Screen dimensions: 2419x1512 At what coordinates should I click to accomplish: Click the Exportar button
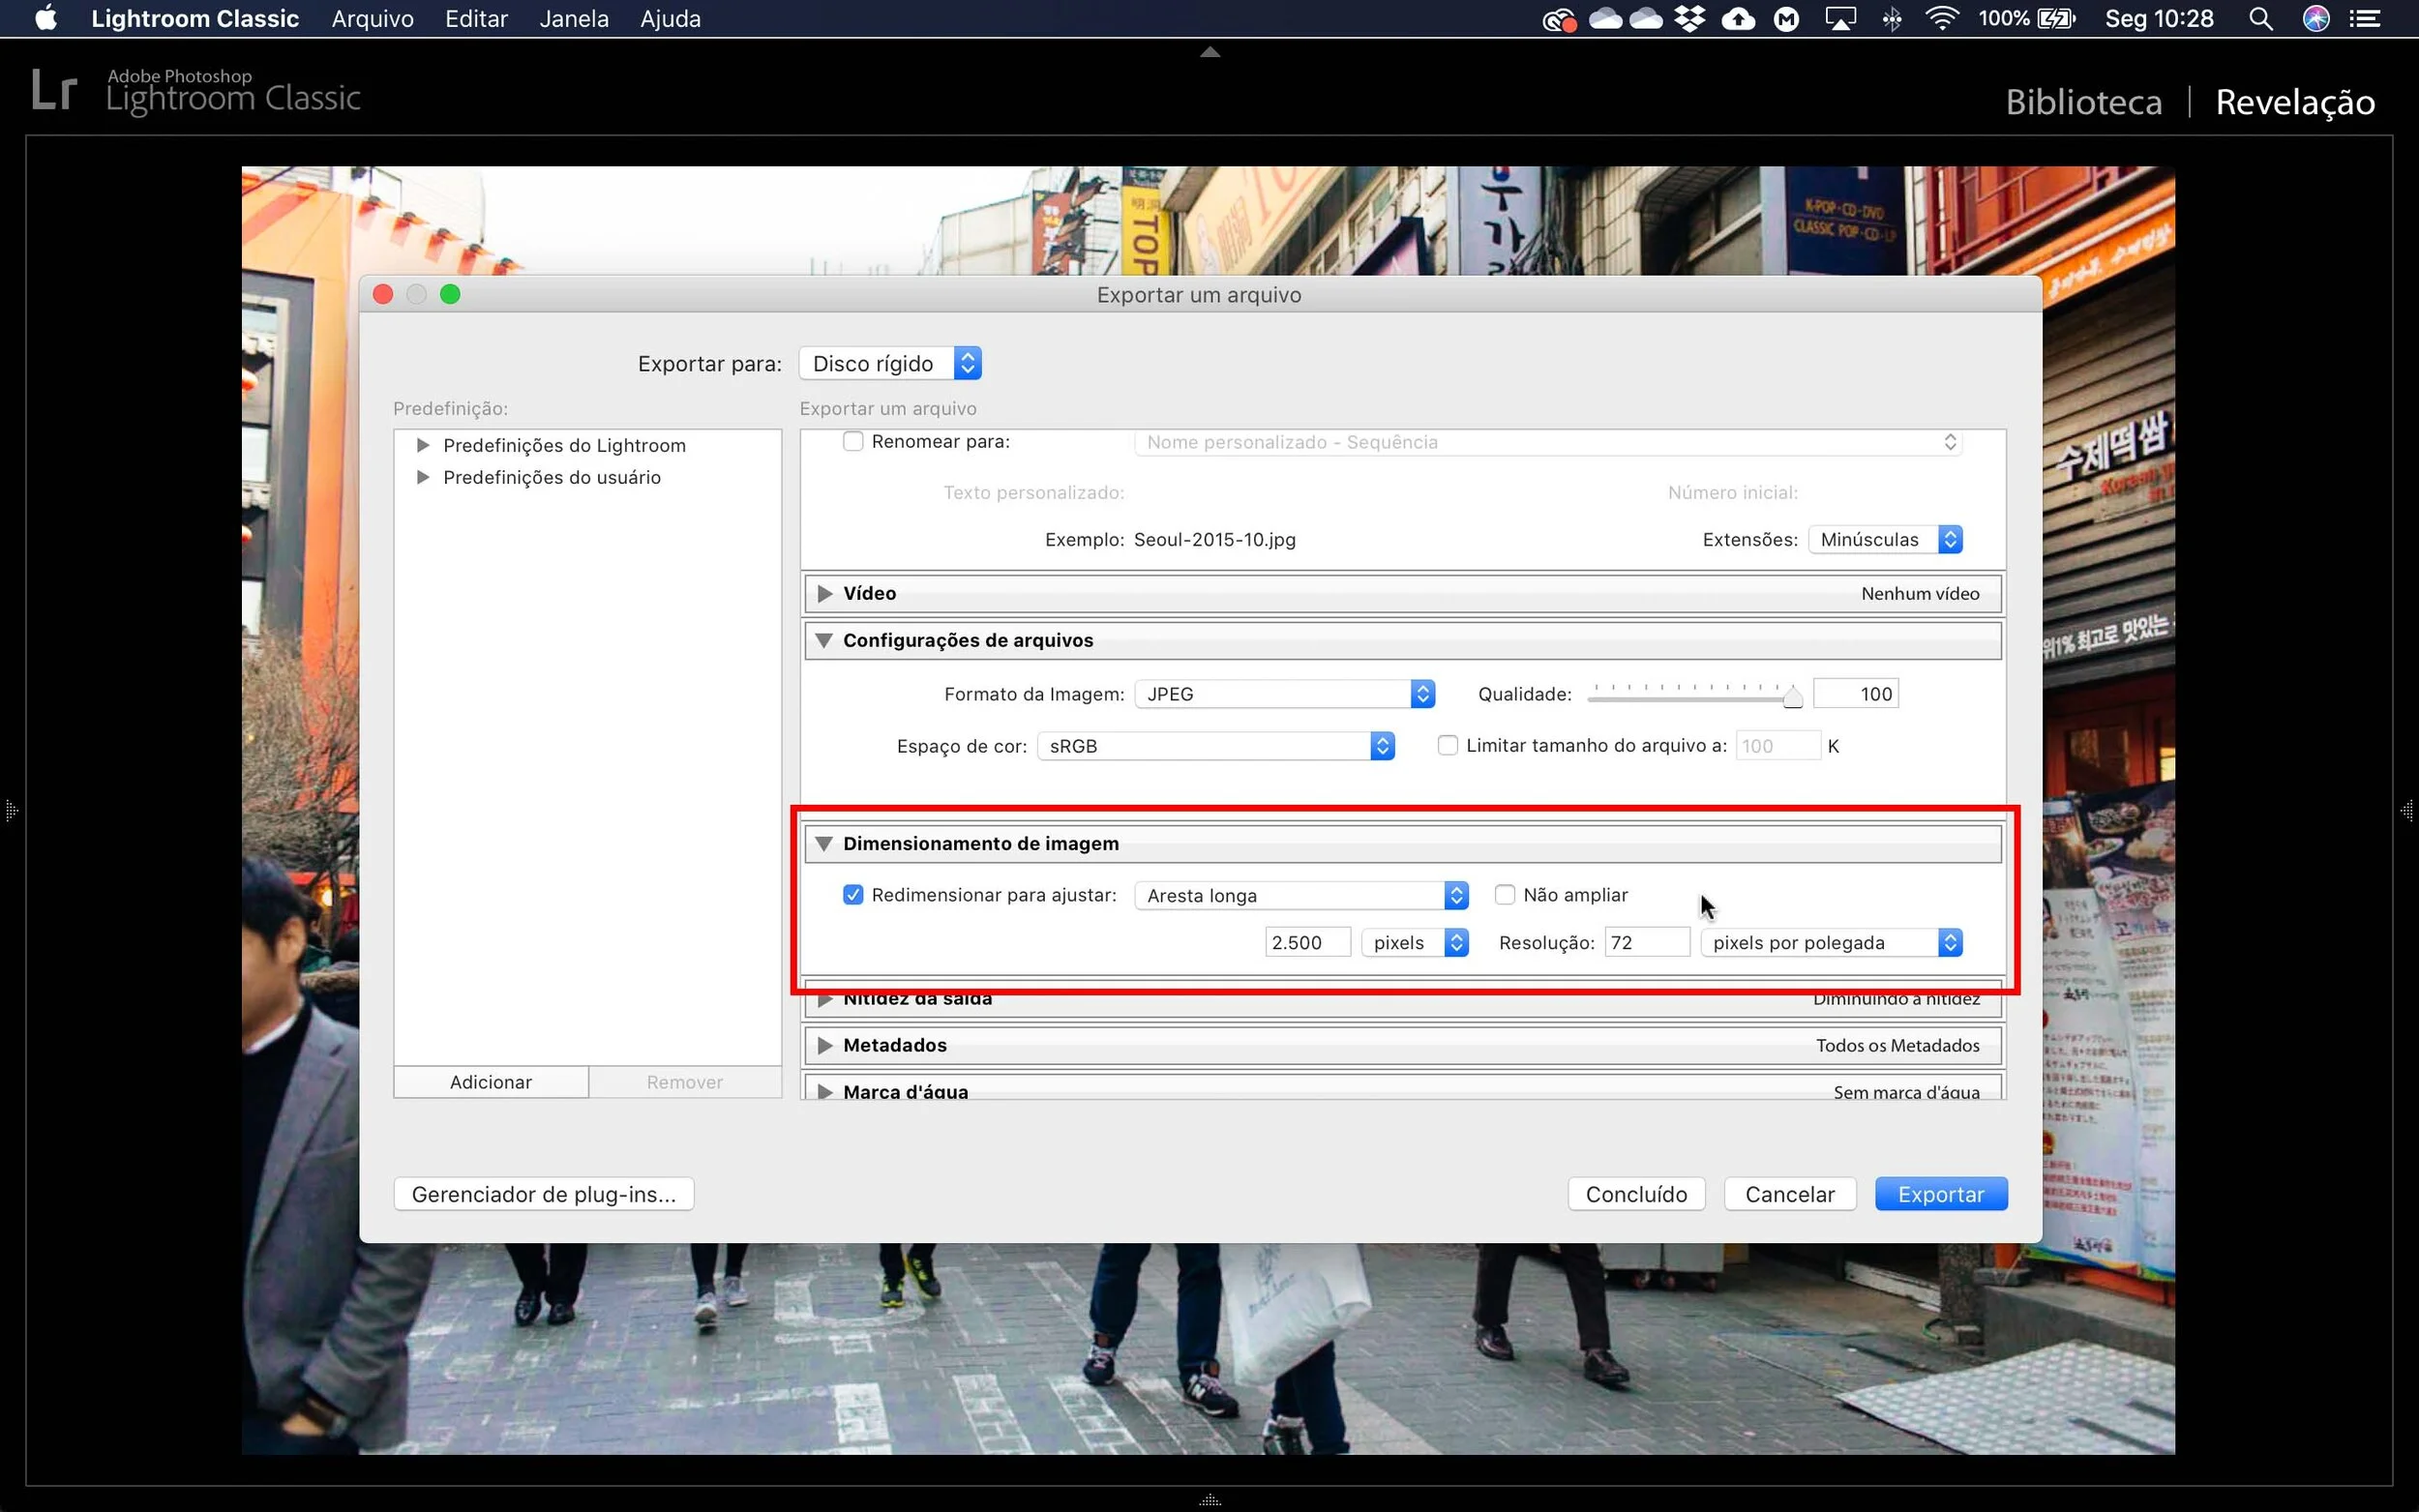pos(1940,1194)
